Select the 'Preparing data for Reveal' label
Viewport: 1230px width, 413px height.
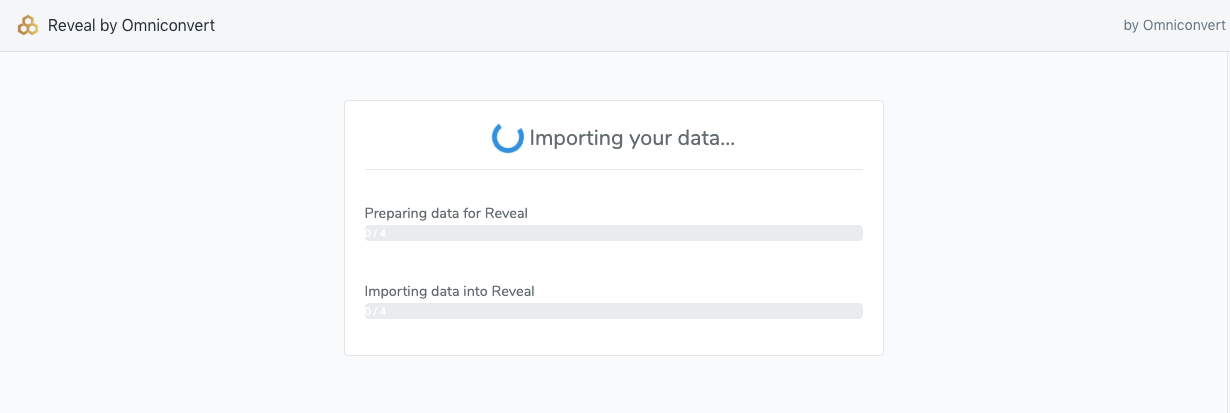click(446, 213)
